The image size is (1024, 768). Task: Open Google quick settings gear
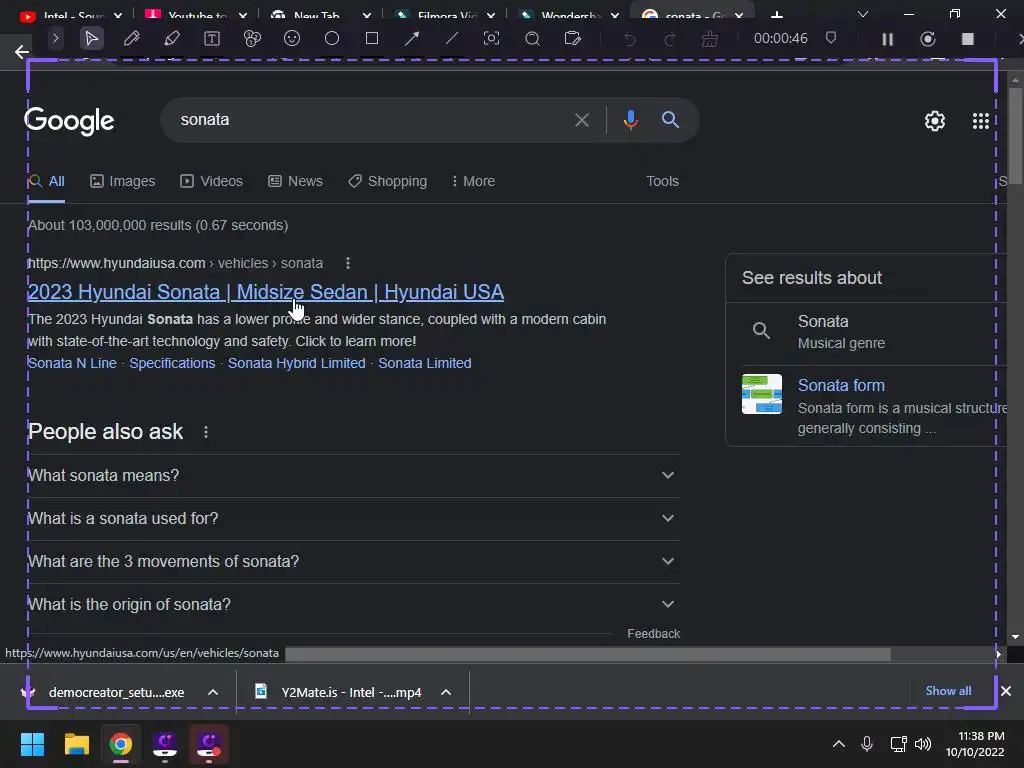pos(935,121)
